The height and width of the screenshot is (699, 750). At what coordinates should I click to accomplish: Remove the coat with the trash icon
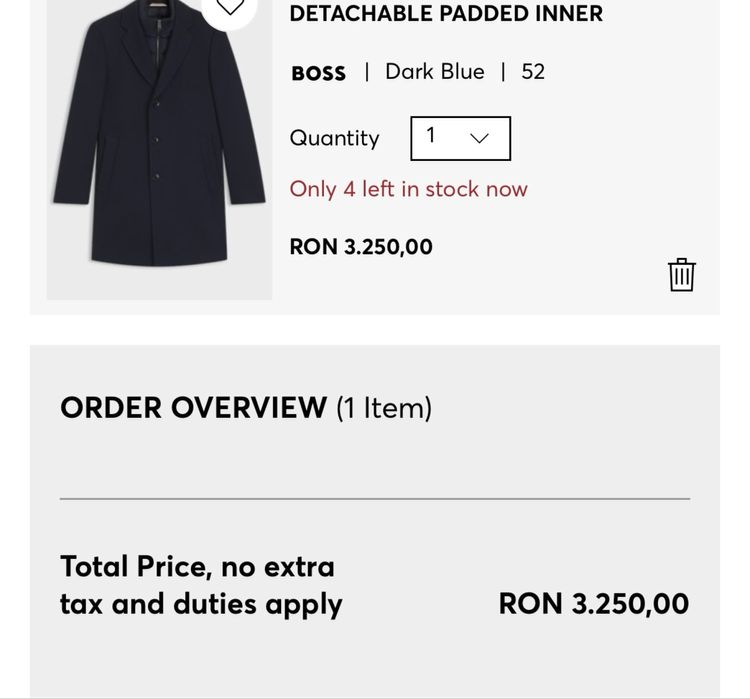point(681,274)
